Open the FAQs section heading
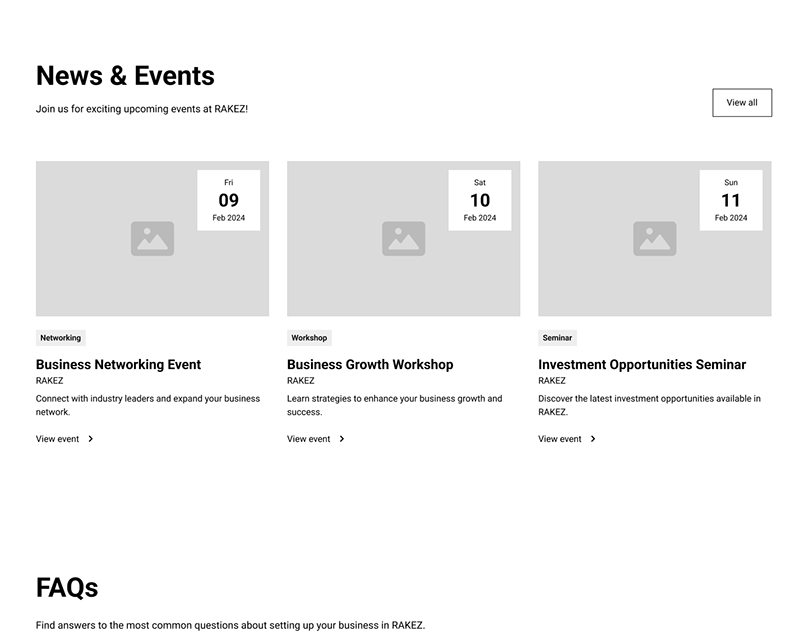Viewport: 808px width, 632px height. pyautogui.click(x=68, y=588)
